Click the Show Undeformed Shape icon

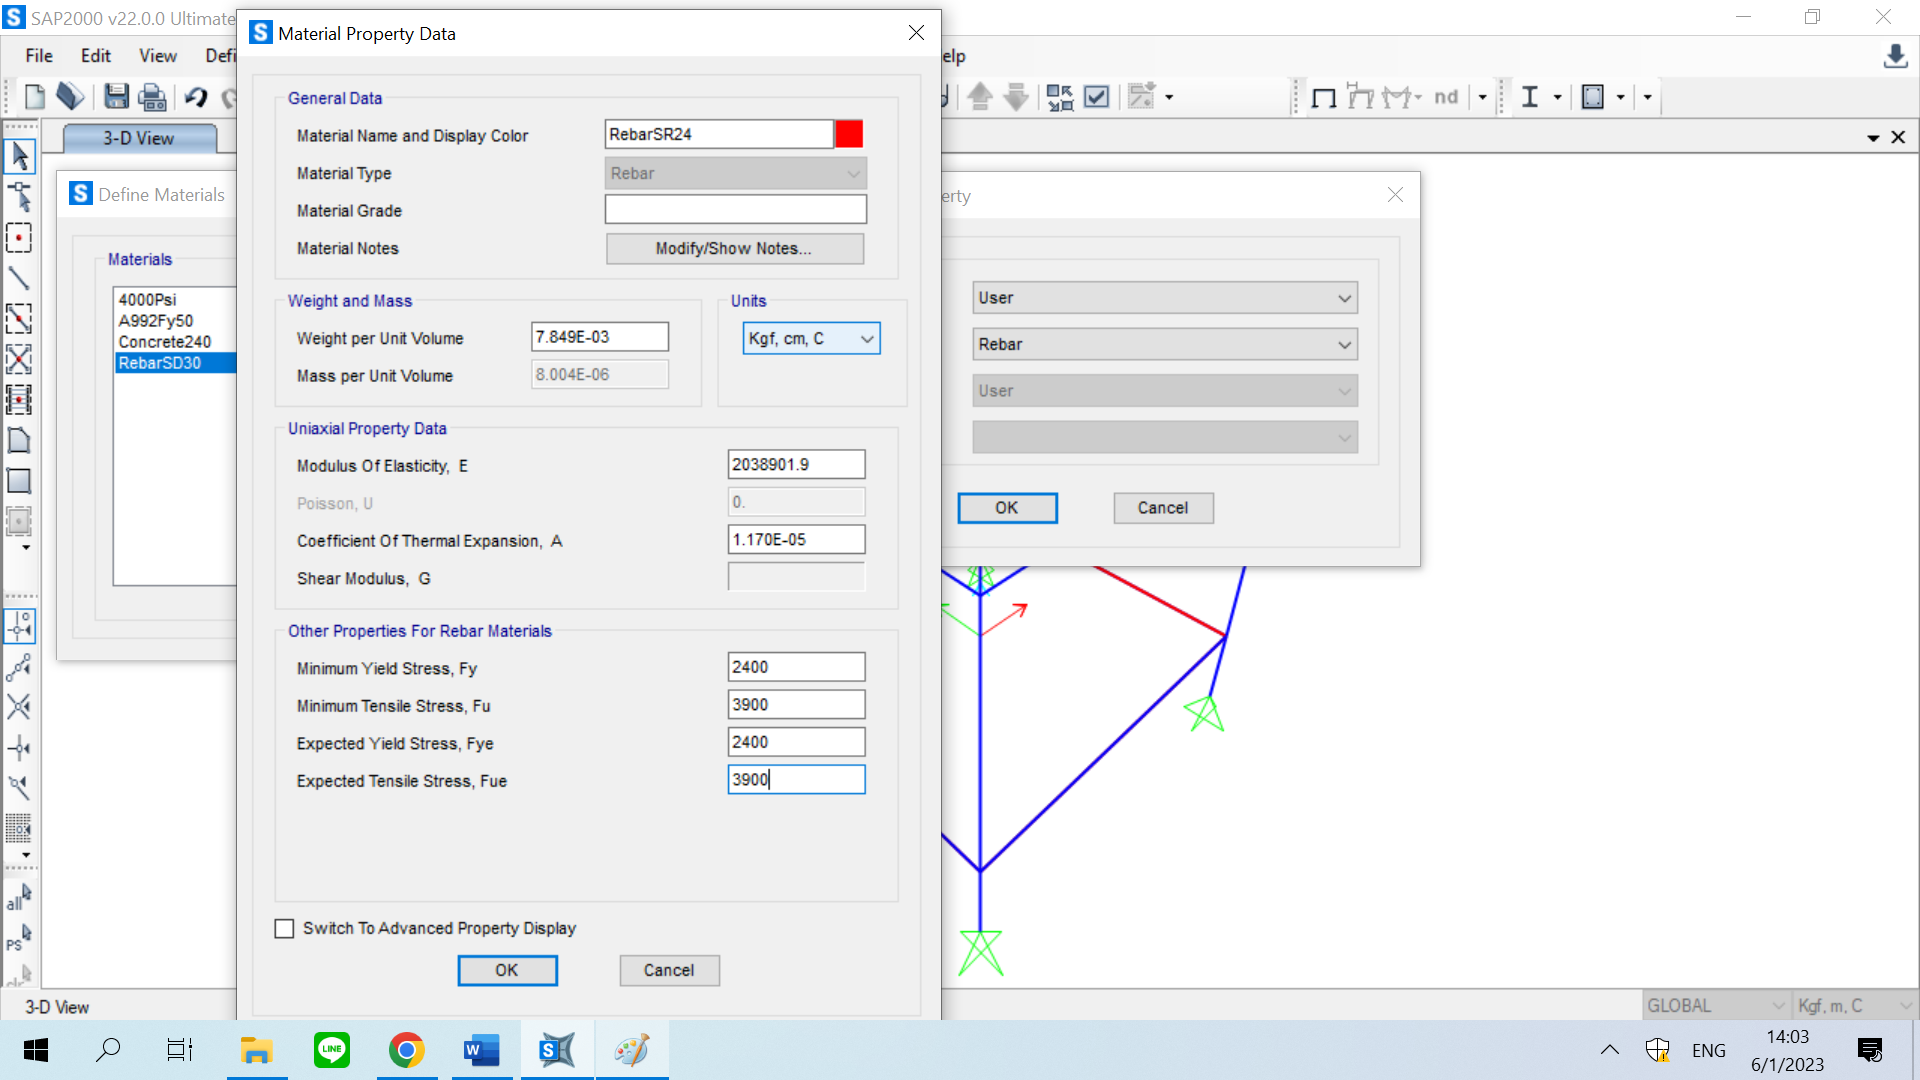(x=1324, y=97)
